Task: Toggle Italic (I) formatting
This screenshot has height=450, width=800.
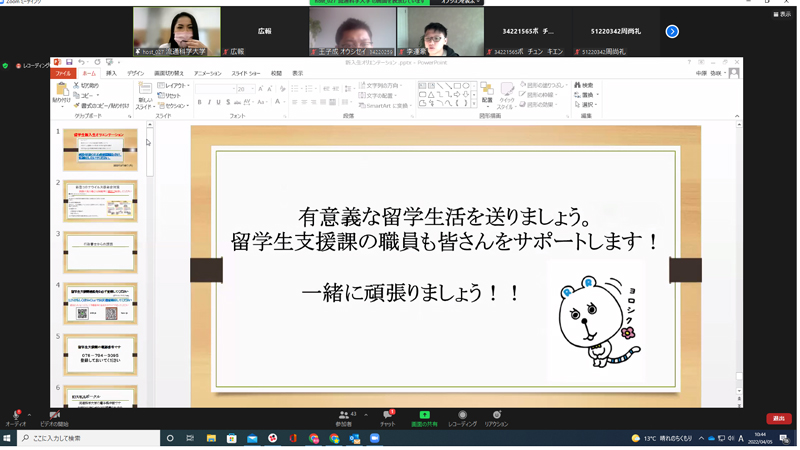Action: [x=209, y=102]
